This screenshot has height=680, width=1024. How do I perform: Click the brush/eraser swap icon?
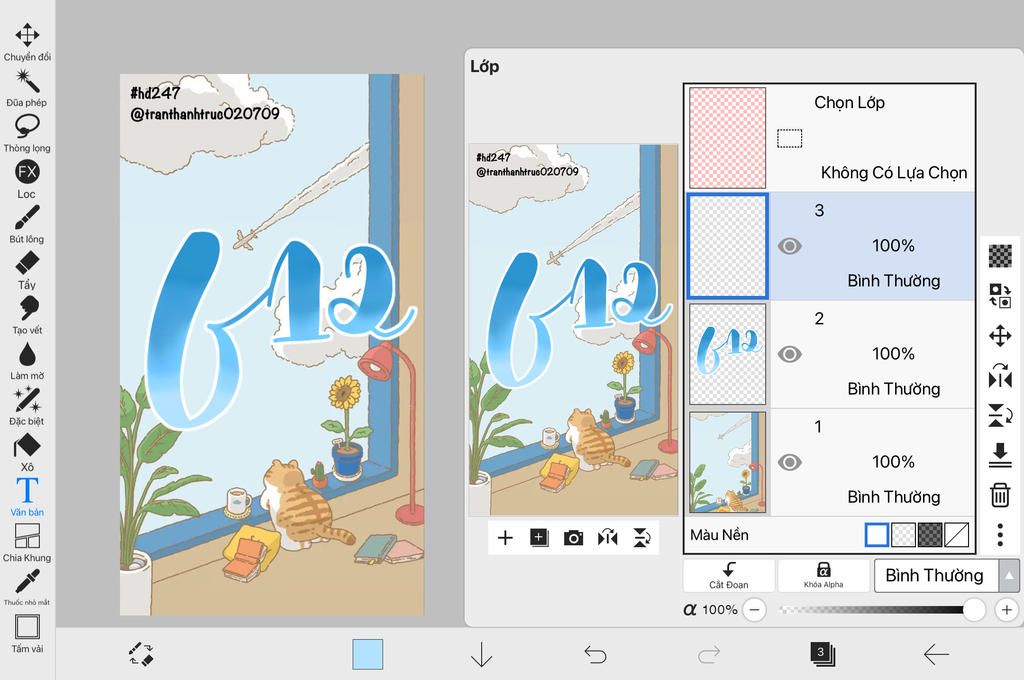click(x=141, y=654)
